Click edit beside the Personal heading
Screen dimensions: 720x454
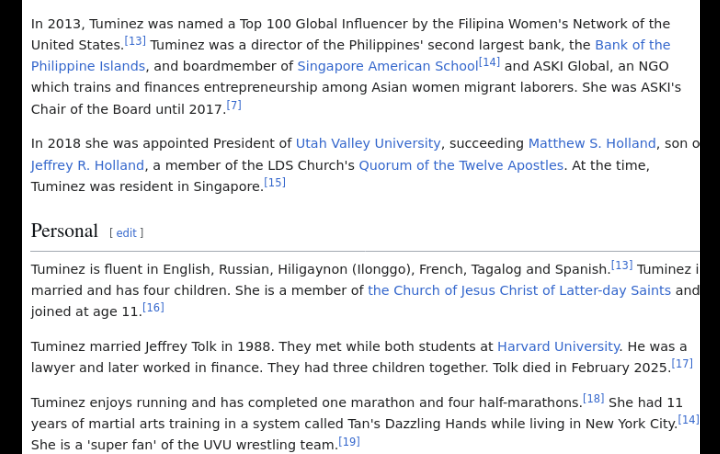pos(126,233)
